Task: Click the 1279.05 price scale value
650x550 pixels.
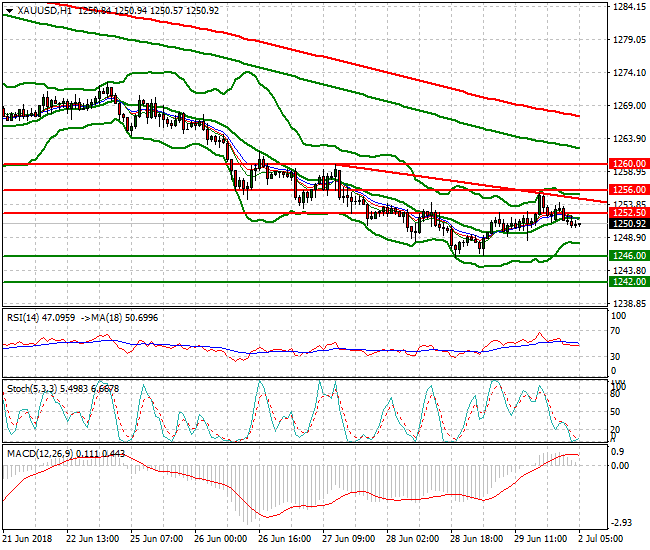Action: pyautogui.click(x=629, y=40)
